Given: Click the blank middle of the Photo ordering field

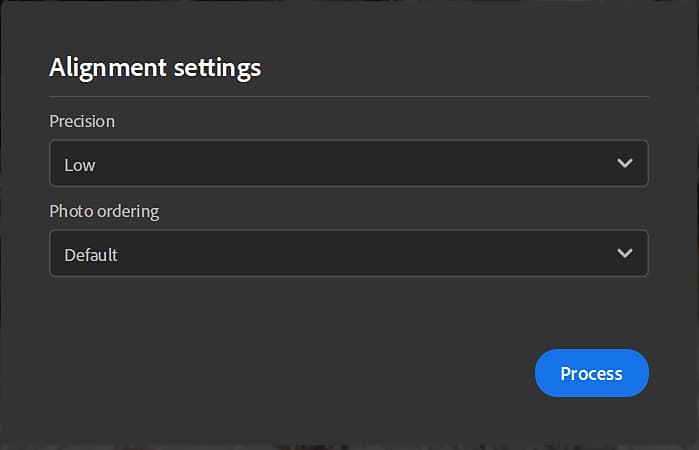Looking at the screenshot, I should pyautogui.click(x=350, y=253).
